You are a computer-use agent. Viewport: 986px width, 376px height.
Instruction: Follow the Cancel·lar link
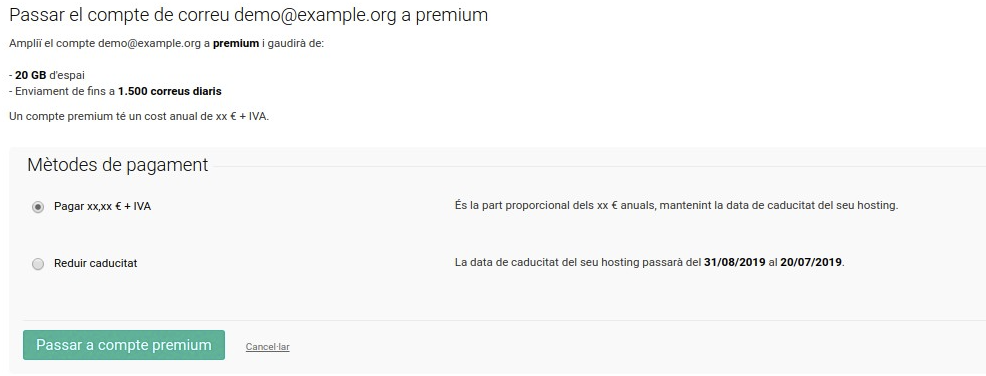click(x=267, y=346)
